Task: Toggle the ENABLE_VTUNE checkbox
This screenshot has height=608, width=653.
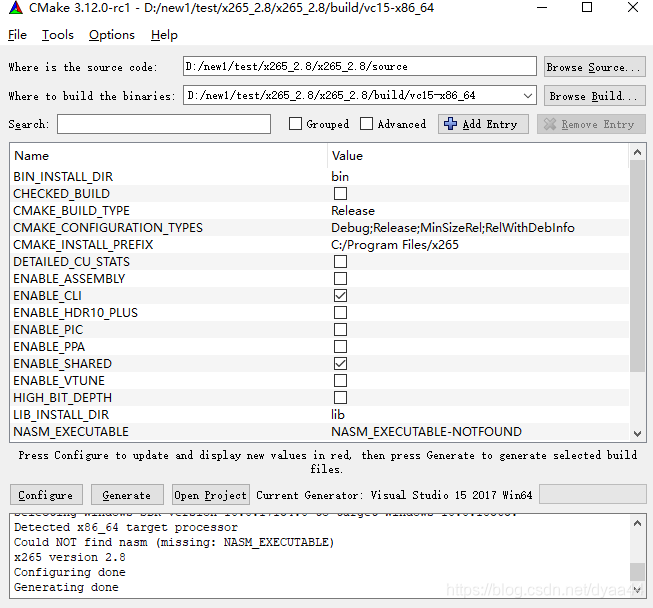Action: [x=340, y=381]
